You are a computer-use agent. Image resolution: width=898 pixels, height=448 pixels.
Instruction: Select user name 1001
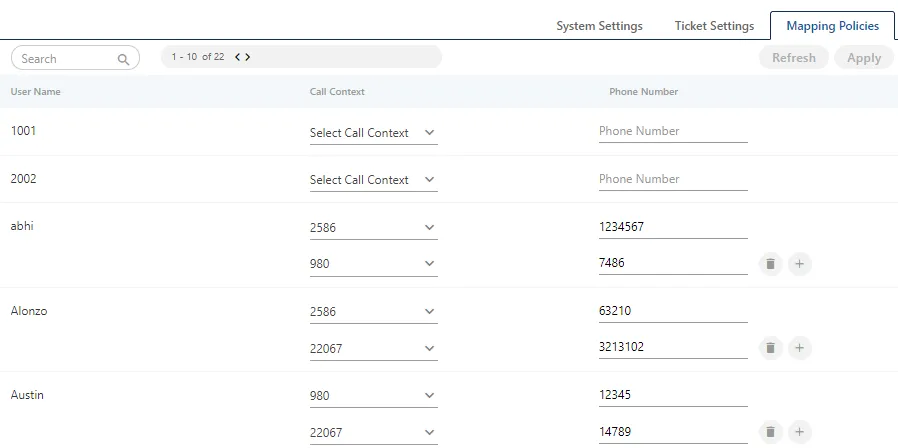[x=23, y=131]
